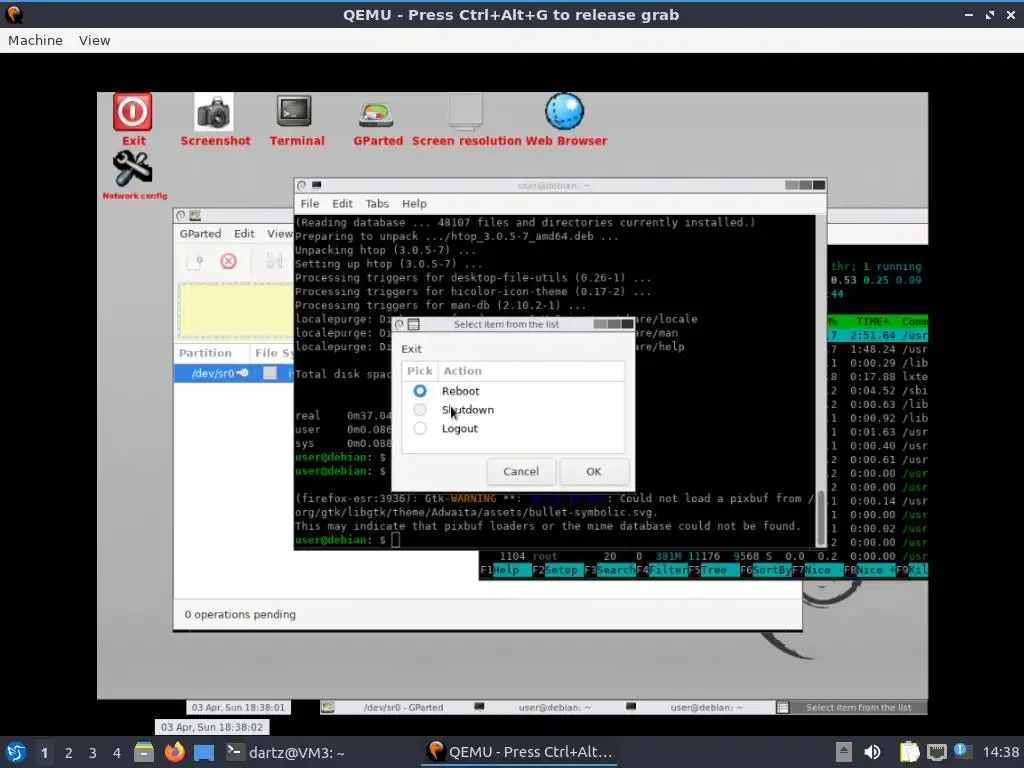Open the clipboard manager tray icon

pyautogui.click(x=909, y=752)
